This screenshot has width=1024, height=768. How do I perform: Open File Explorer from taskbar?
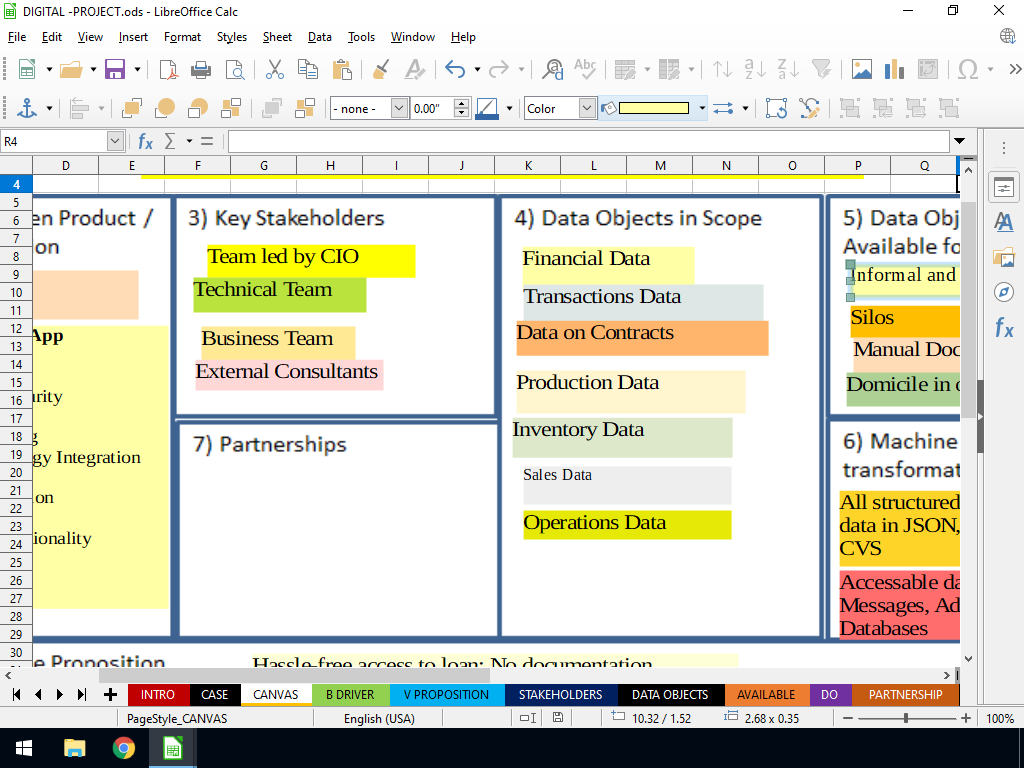74,748
